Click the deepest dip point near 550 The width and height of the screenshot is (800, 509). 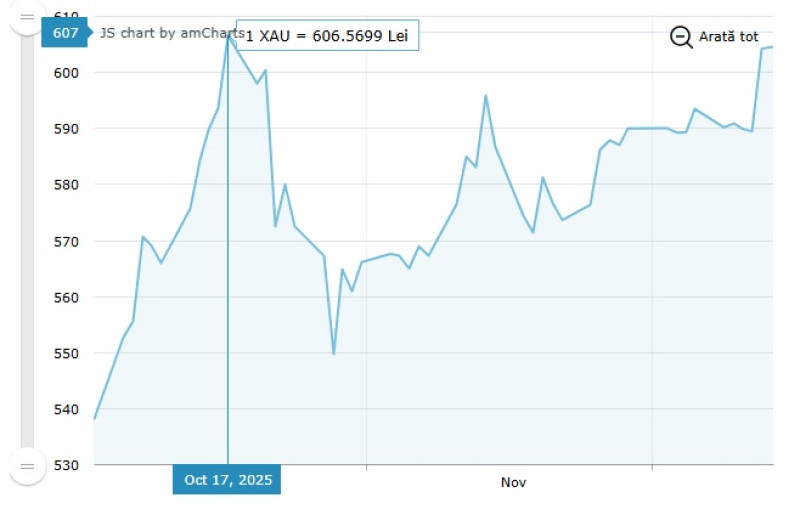pos(333,353)
